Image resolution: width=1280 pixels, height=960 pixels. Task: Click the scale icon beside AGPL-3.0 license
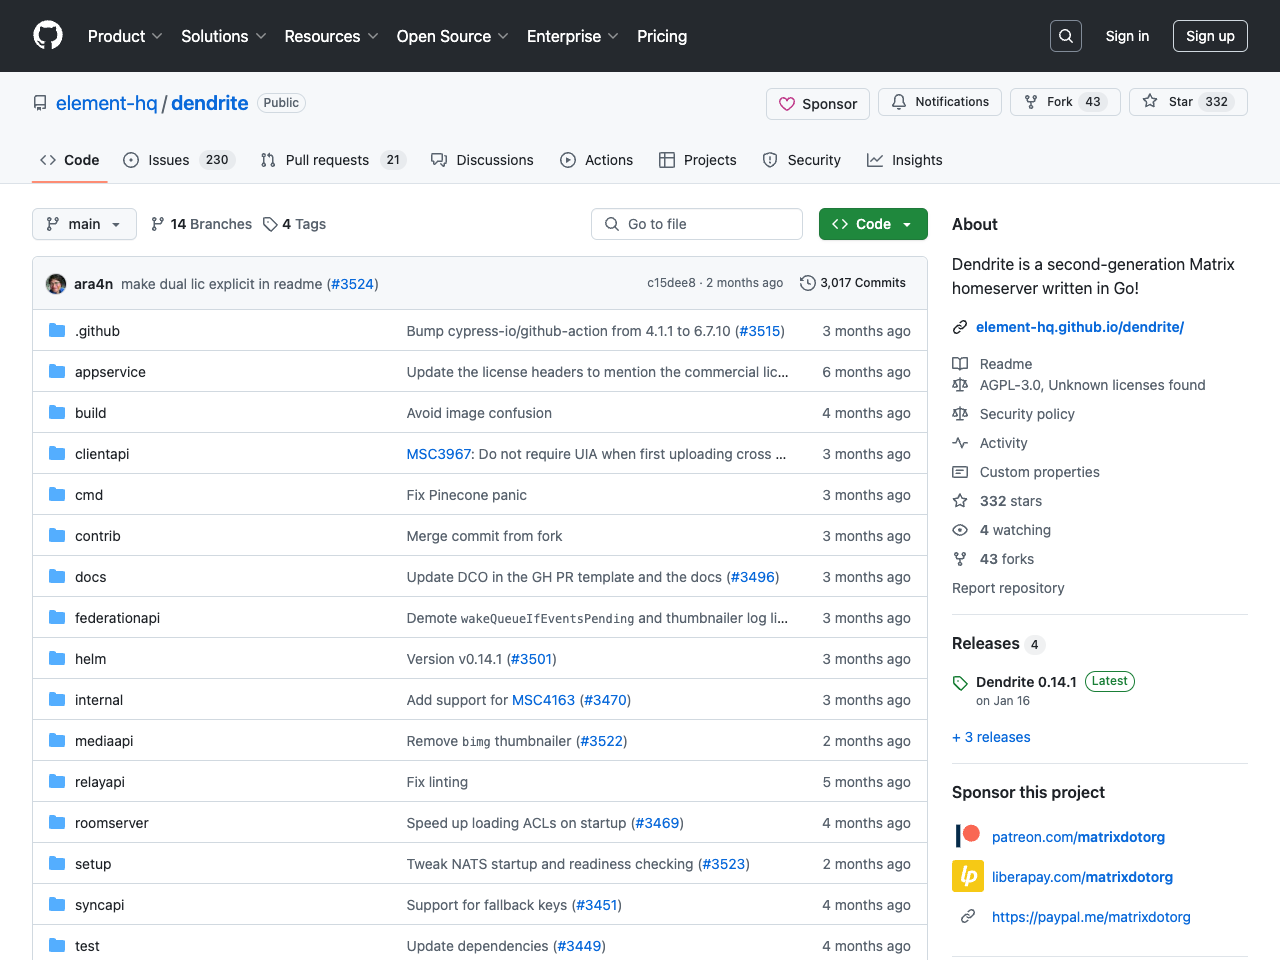coord(960,385)
